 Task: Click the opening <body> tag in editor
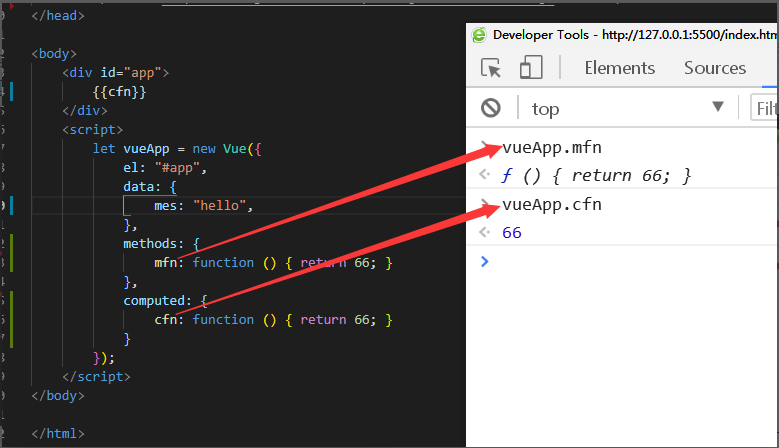click(54, 54)
